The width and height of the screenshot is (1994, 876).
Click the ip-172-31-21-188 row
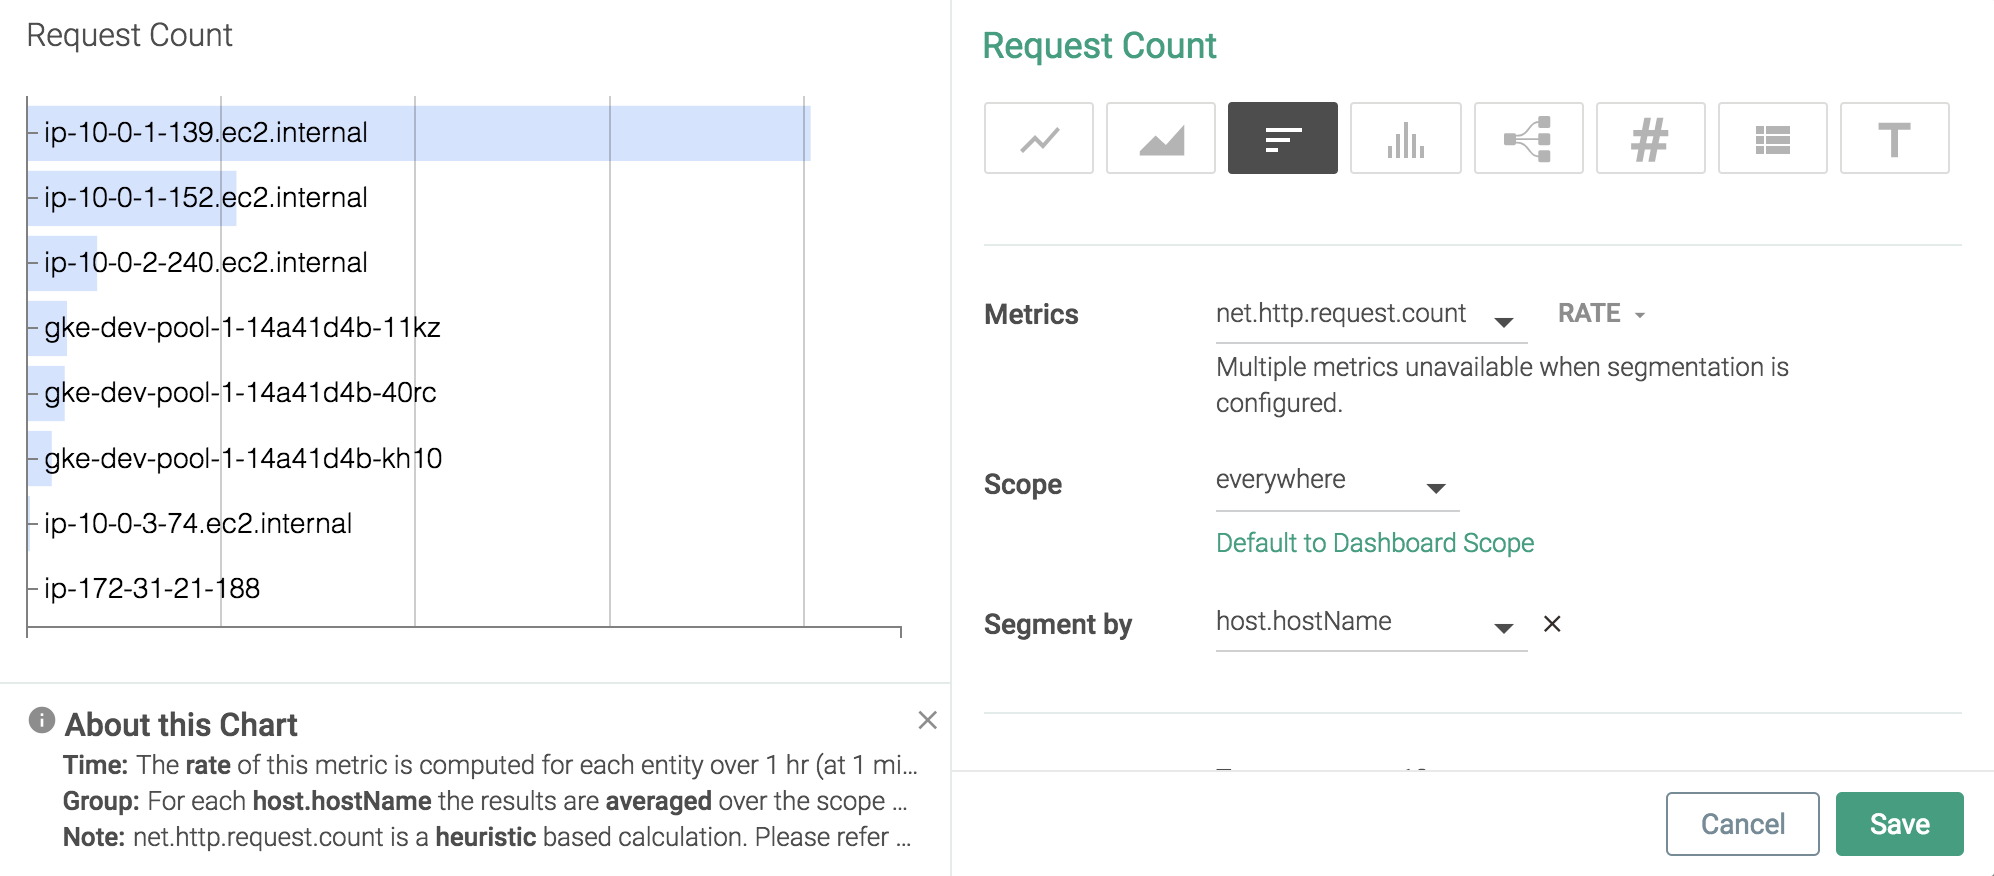coord(151,589)
